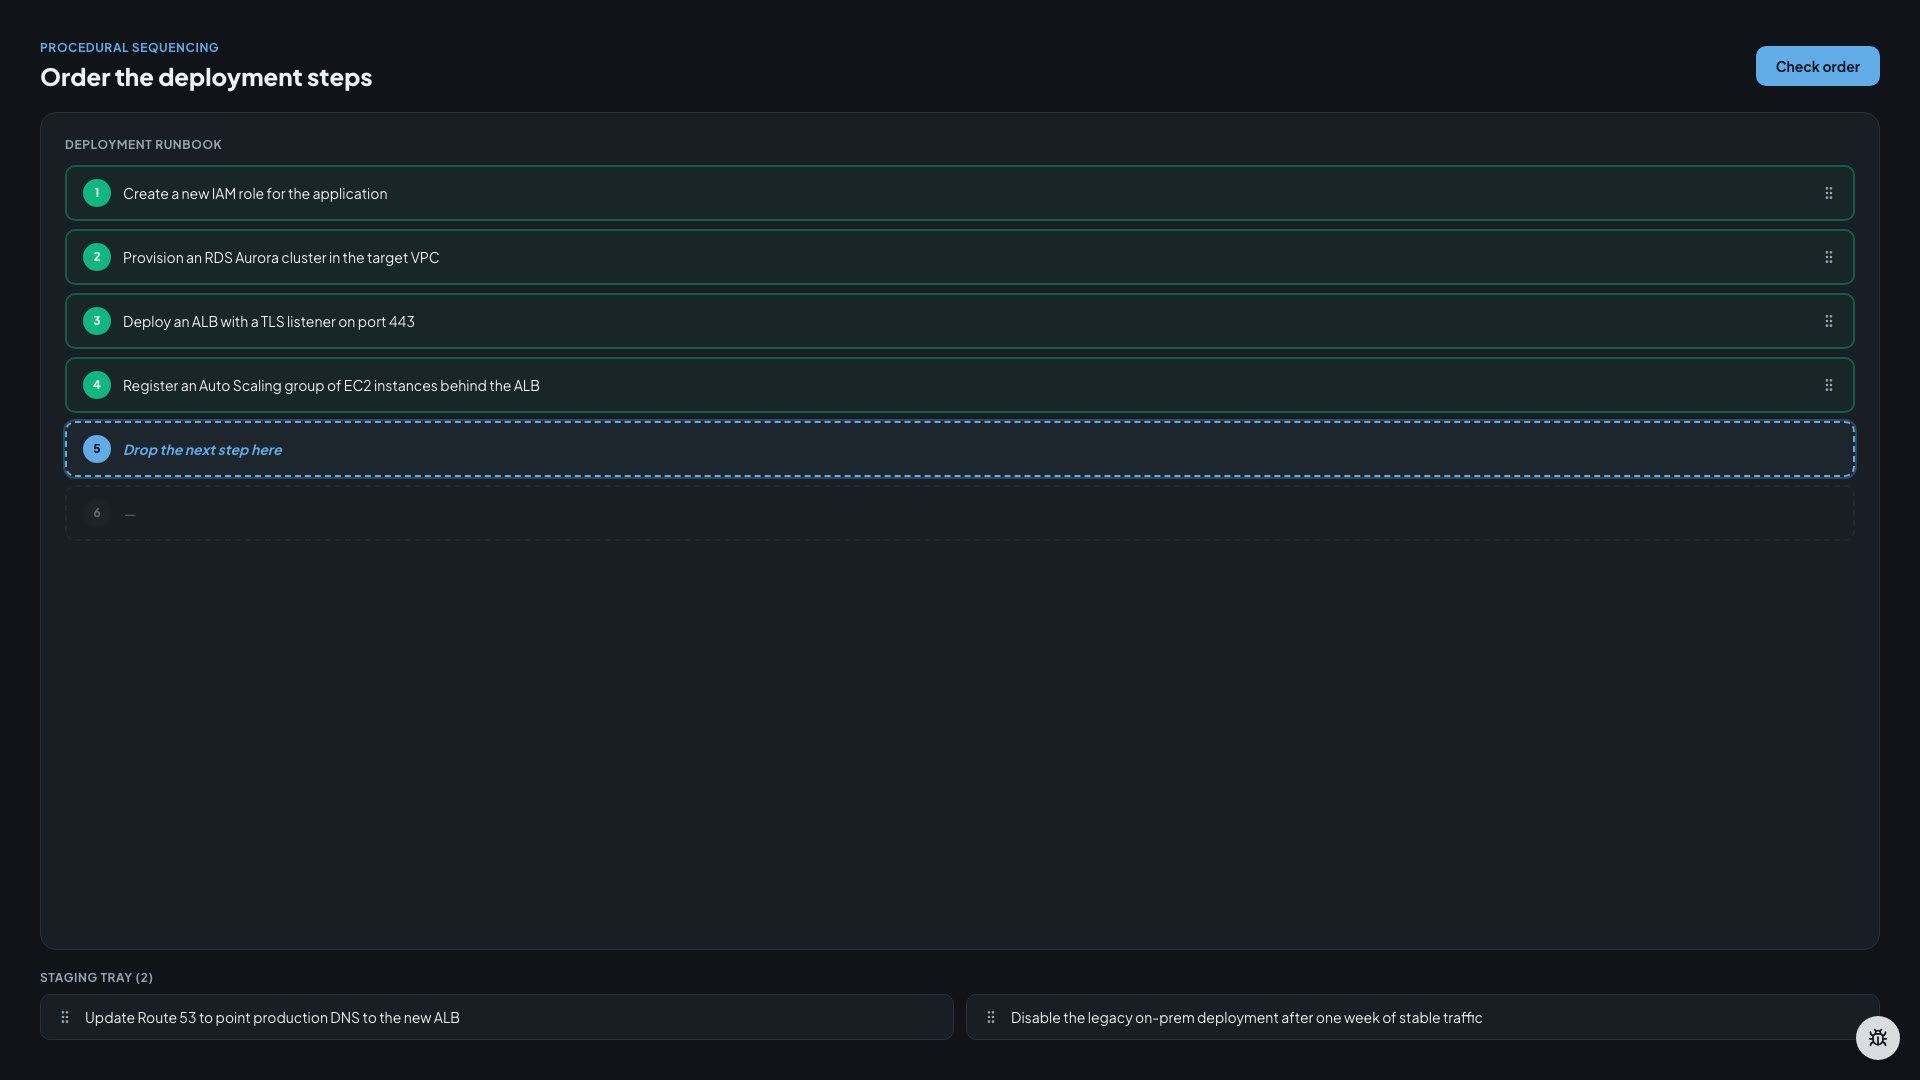Click 'Deploy an ALB with a TLS listener' text

coord(268,321)
